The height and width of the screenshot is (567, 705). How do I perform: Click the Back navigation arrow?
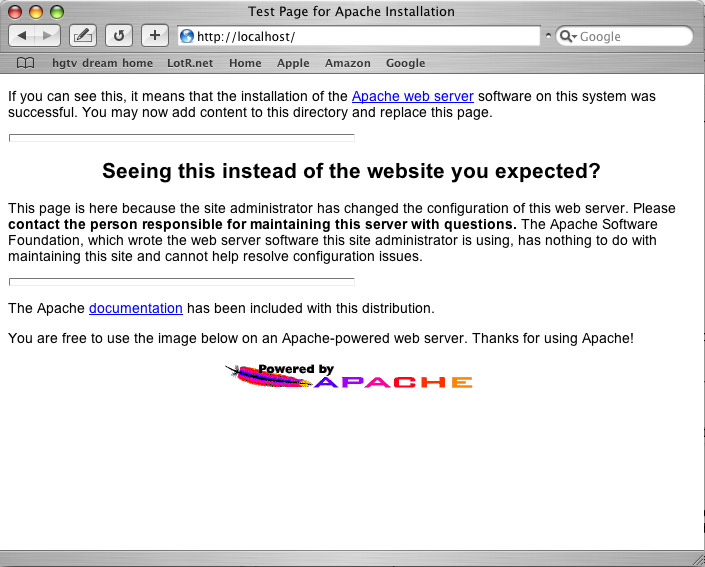(x=22, y=36)
